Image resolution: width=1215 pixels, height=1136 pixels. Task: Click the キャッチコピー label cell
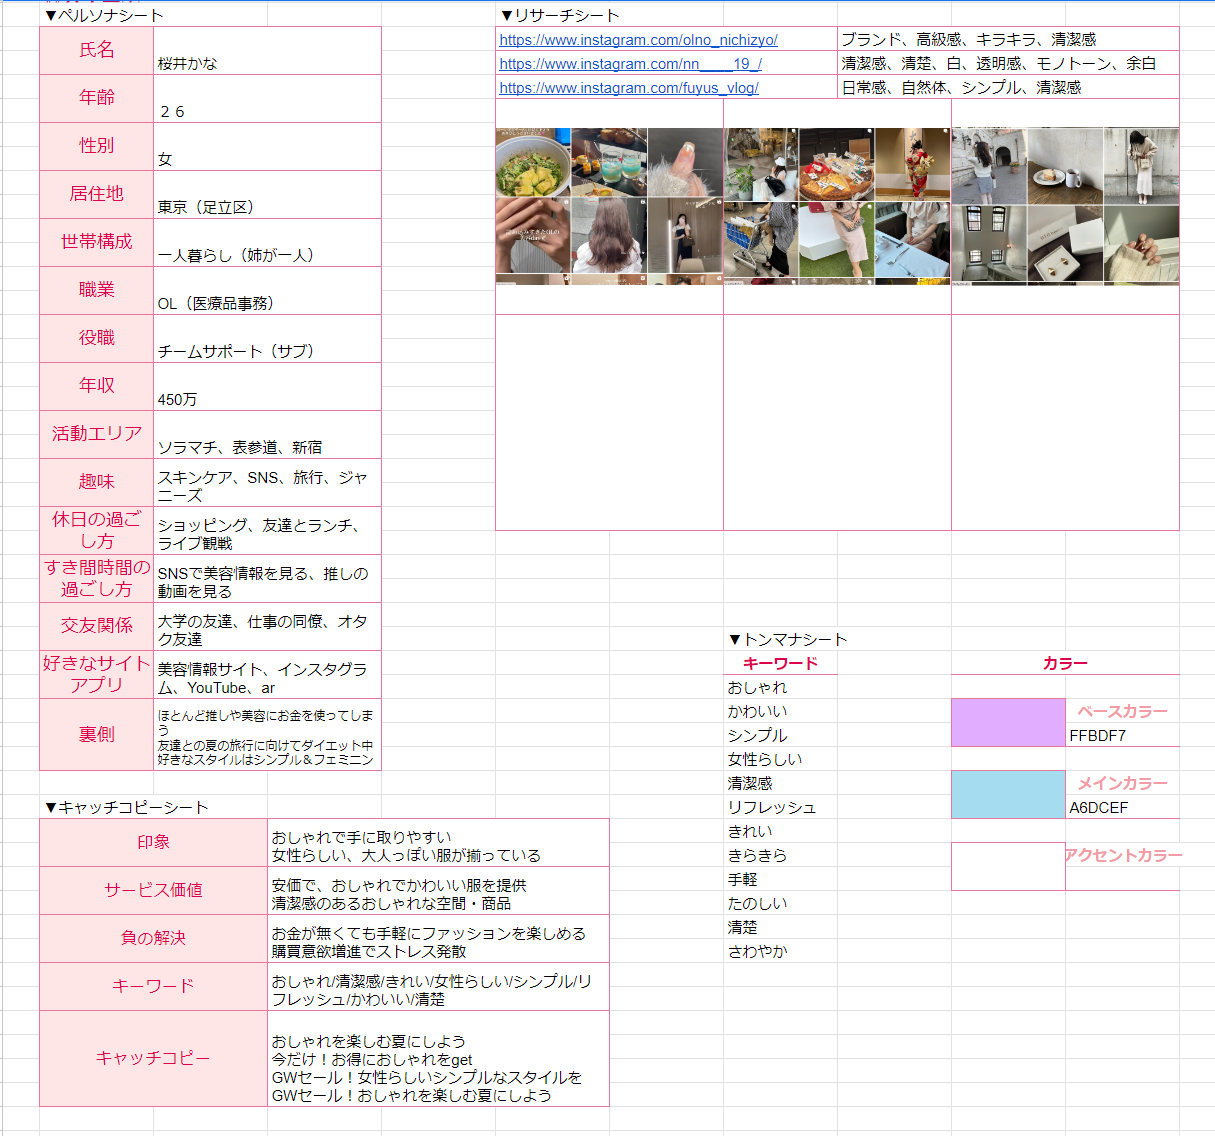pos(153,1058)
